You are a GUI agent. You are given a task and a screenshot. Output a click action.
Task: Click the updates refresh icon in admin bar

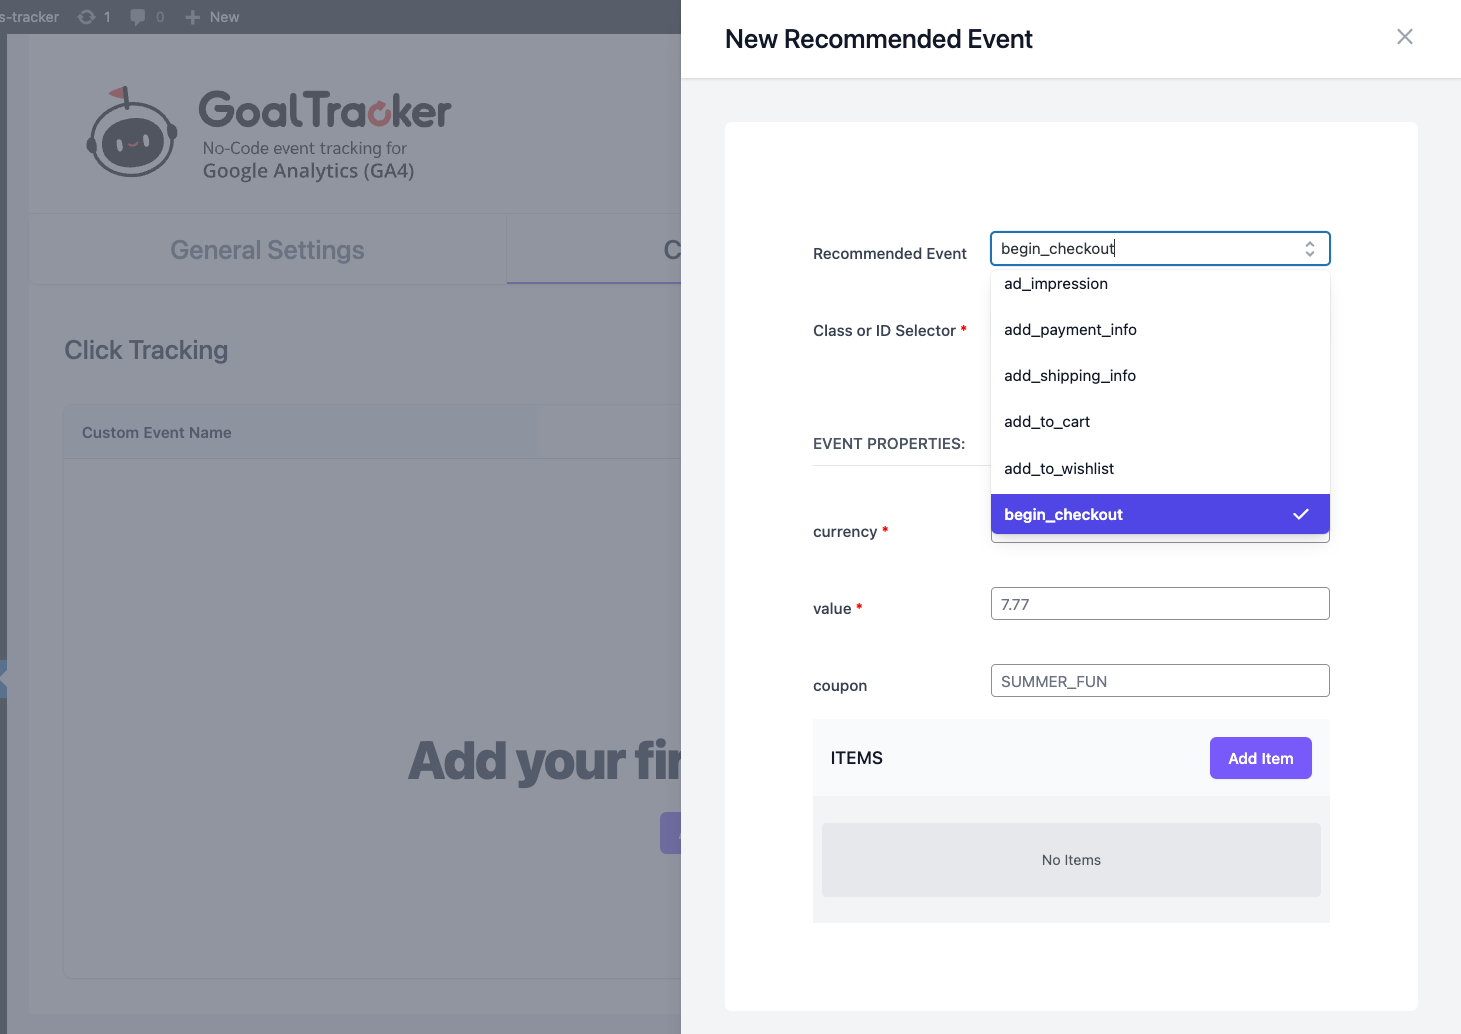(x=87, y=17)
